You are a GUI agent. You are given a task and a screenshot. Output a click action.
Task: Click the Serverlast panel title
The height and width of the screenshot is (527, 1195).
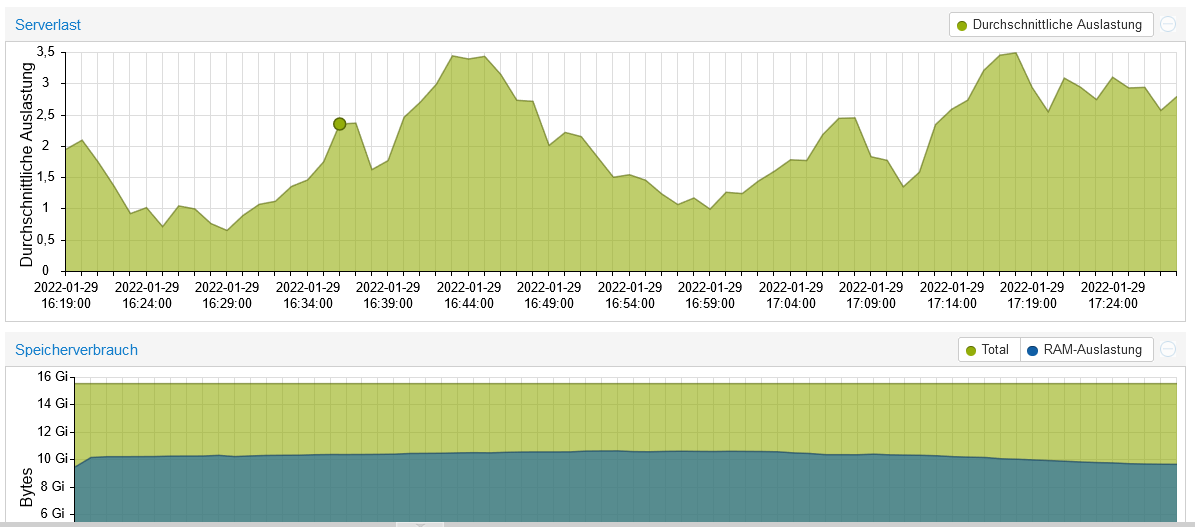point(47,25)
